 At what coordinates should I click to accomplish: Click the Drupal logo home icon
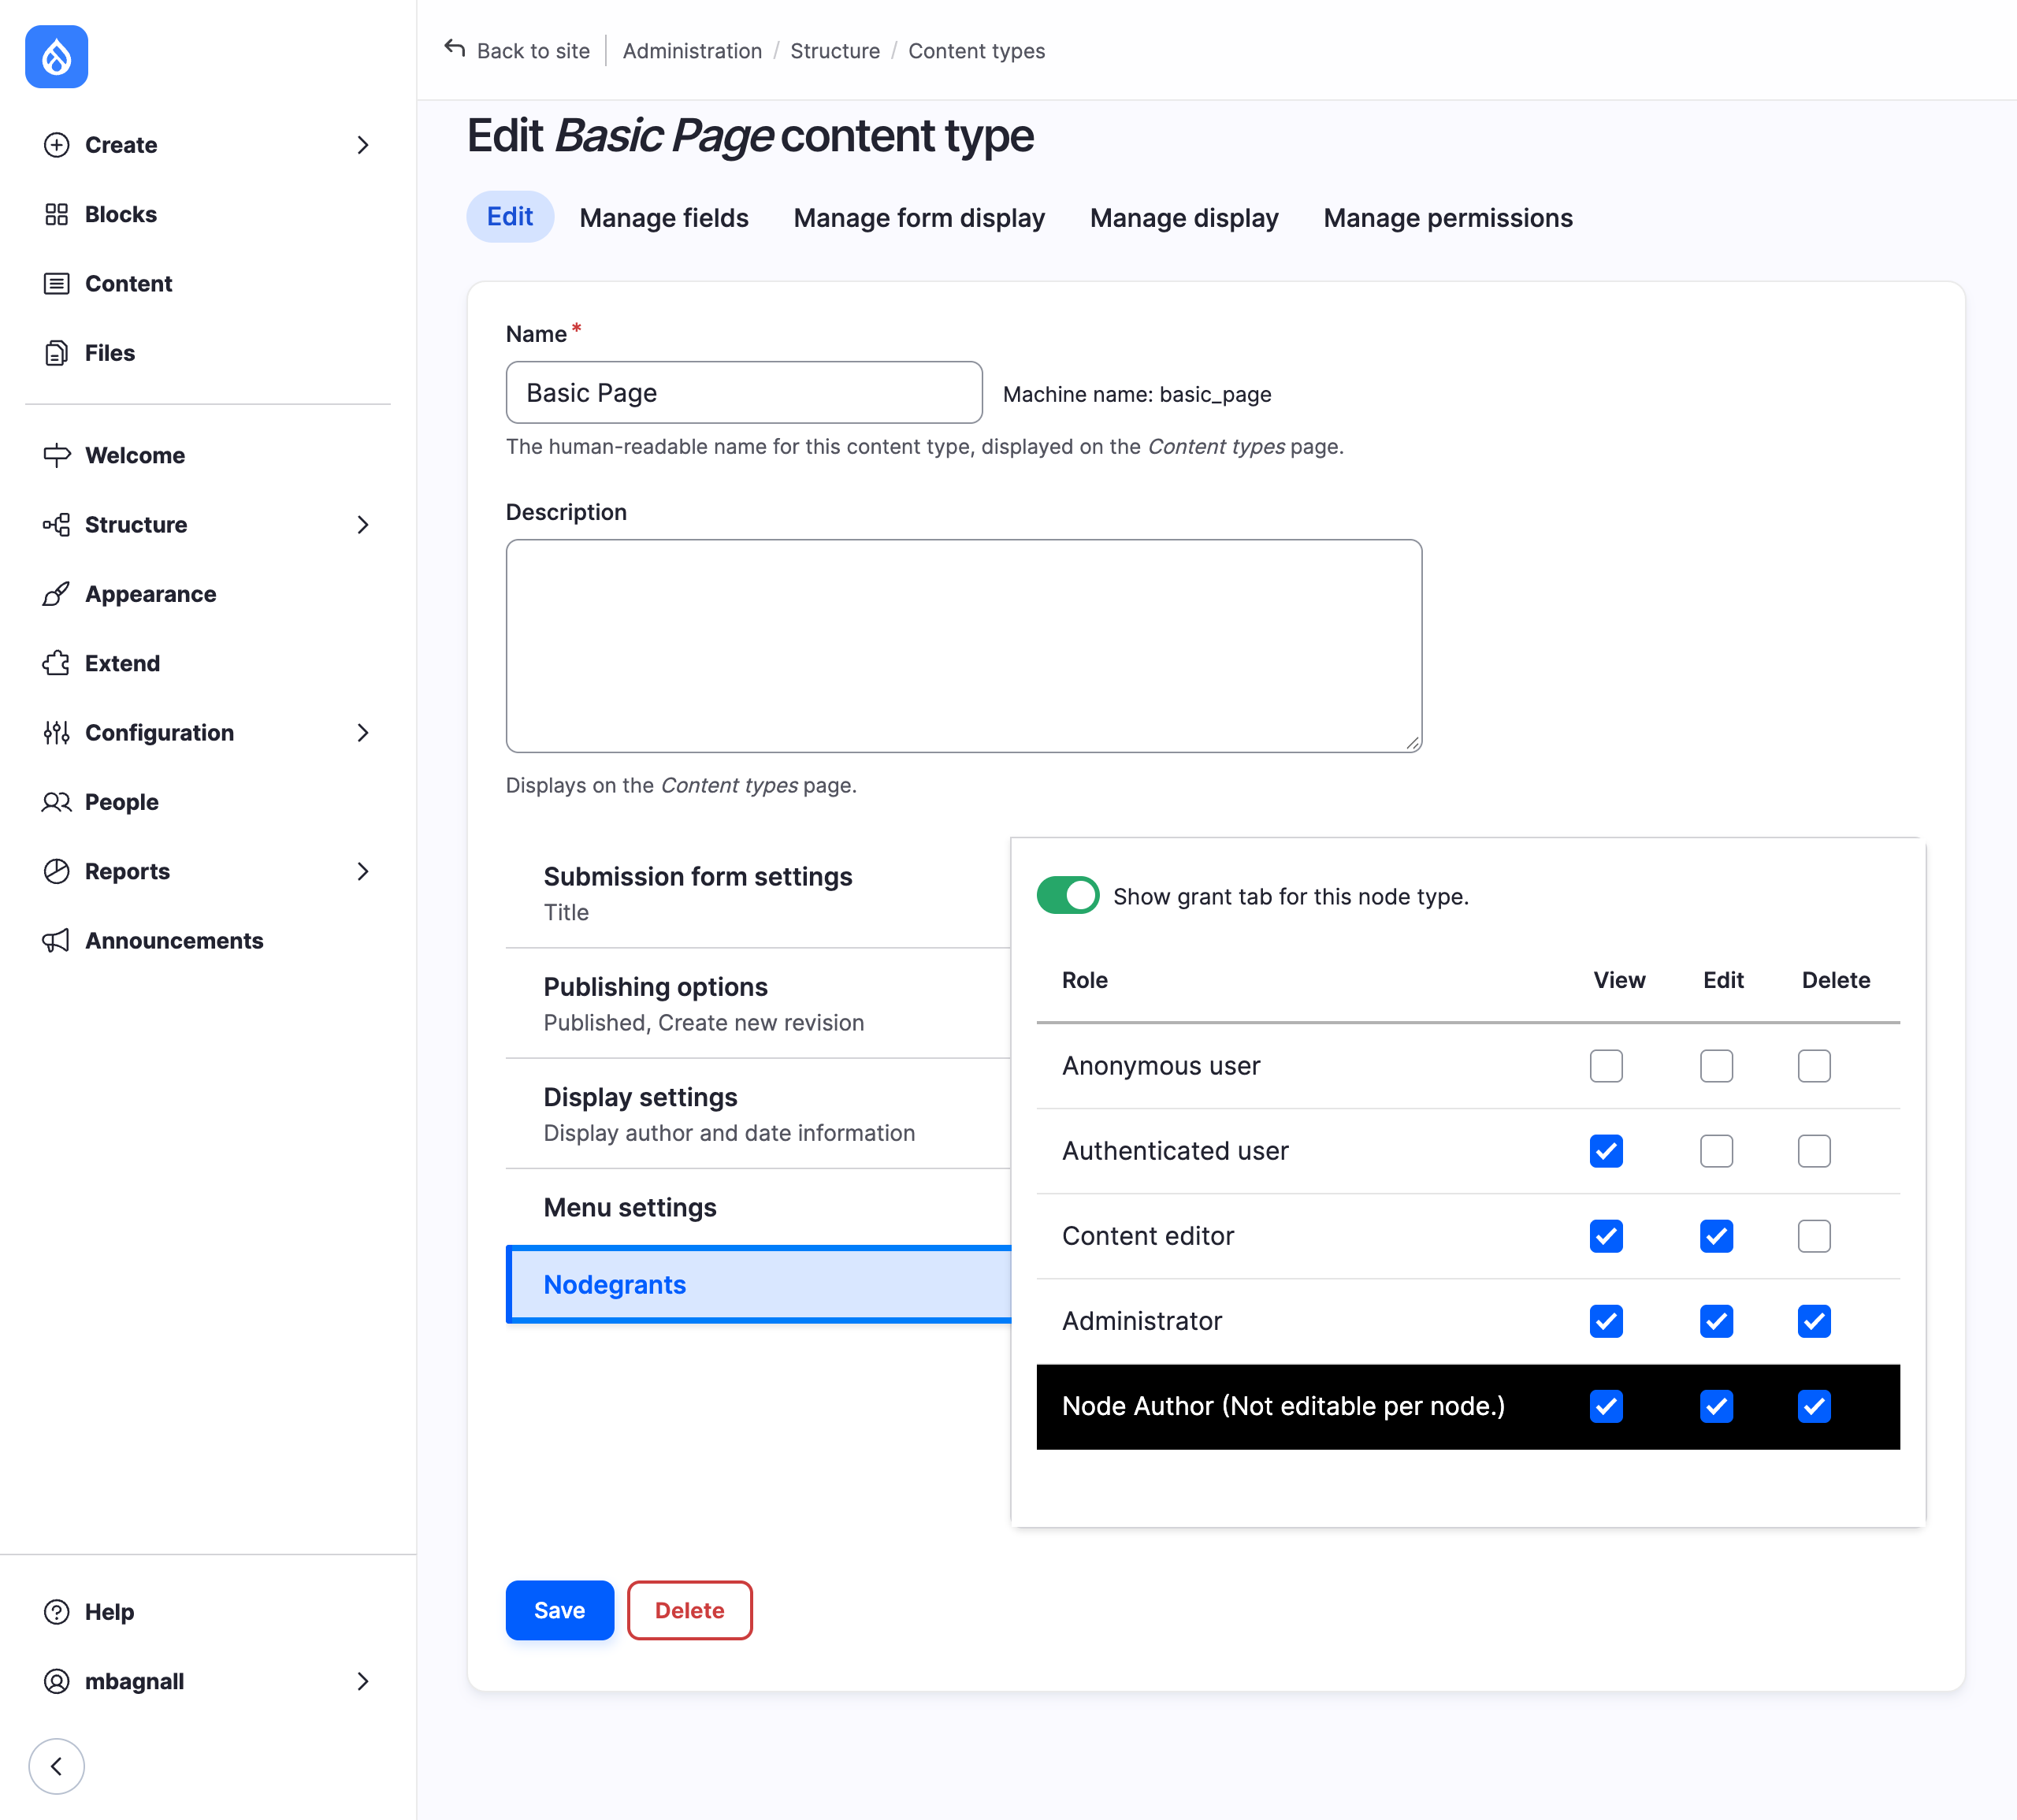coord(56,57)
